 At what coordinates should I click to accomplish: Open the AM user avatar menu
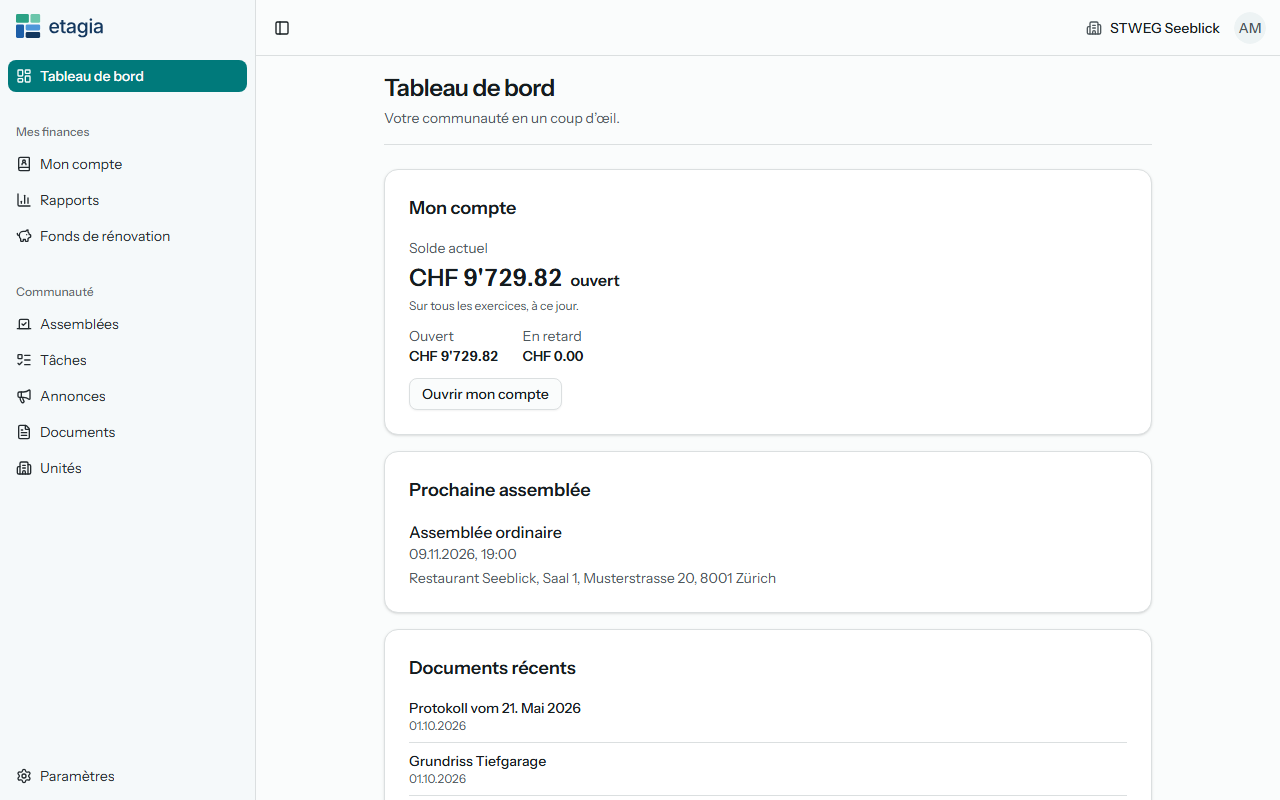pyautogui.click(x=1250, y=28)
